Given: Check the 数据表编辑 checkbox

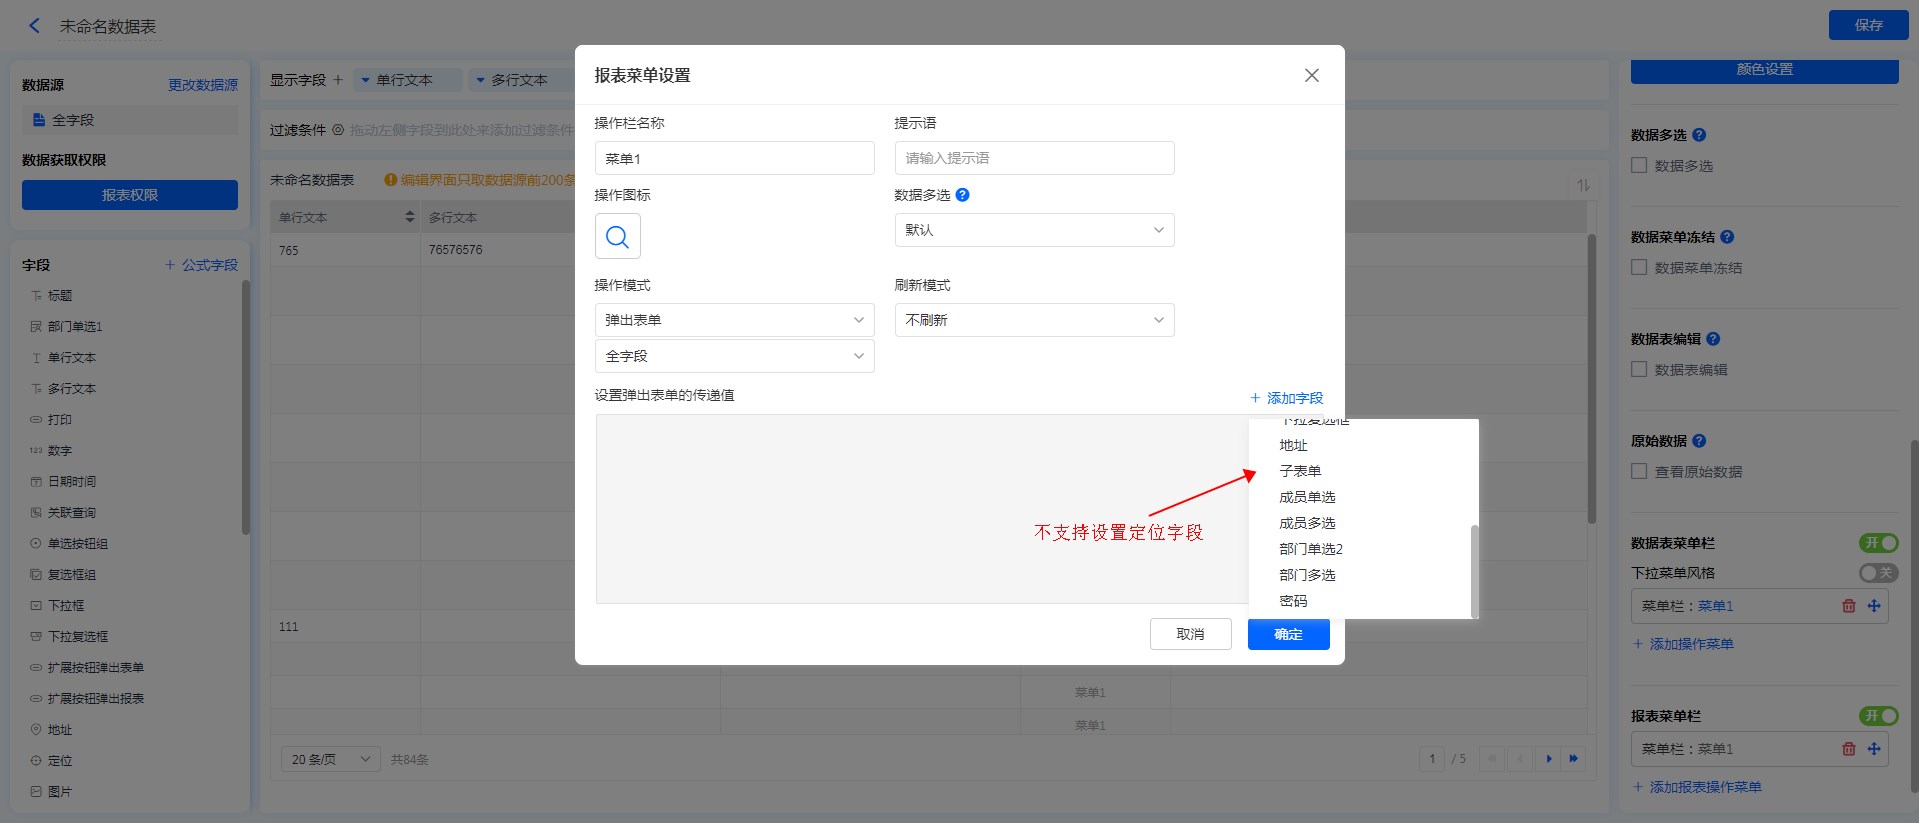Looking at the screenshot, I should [x=1639, y=370].
